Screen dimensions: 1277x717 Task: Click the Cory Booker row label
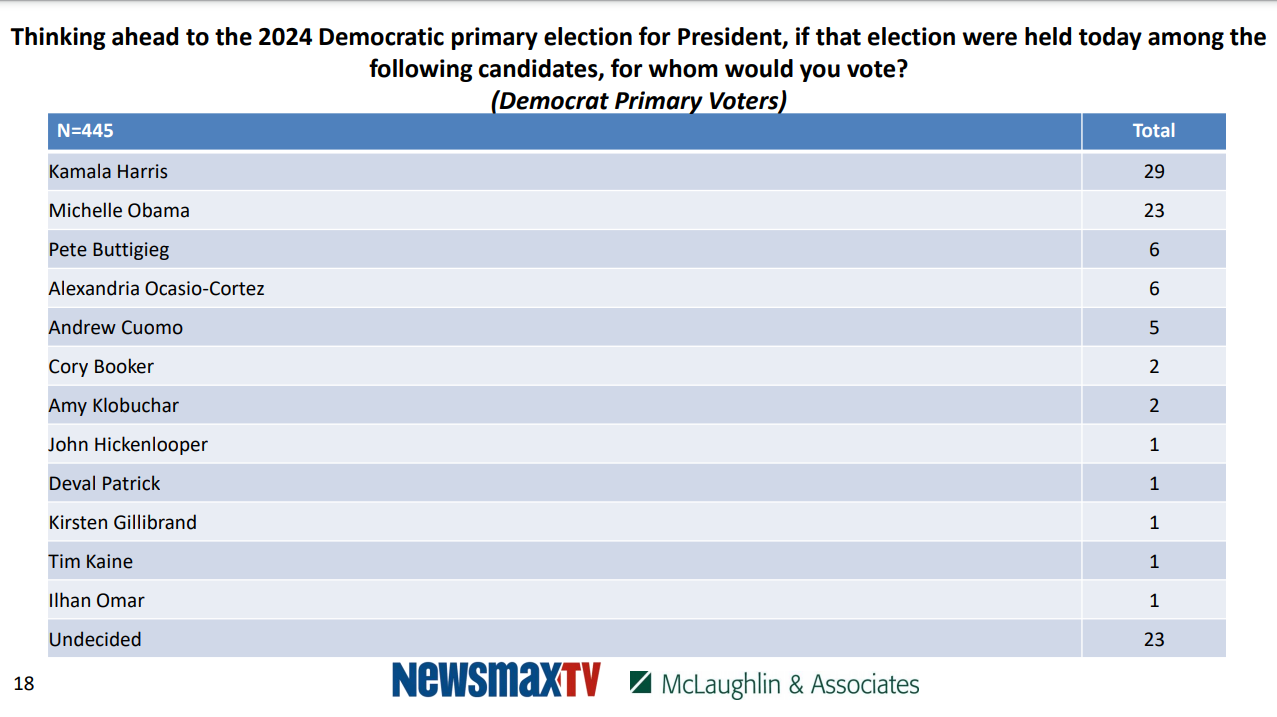pos(101,367)
